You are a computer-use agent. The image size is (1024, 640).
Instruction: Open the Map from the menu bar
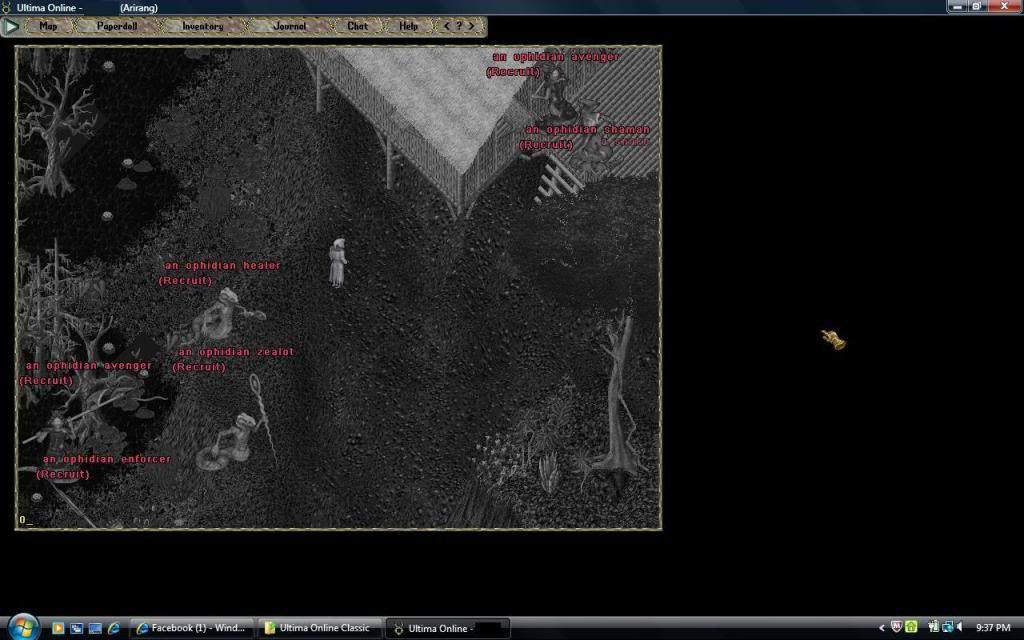(x=48, y=27)
